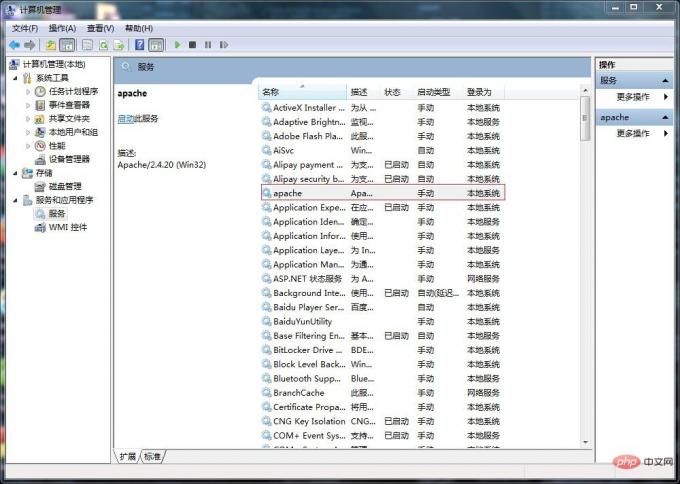The height and width of the screenshot is (484, 680).
Task: Sort by the 描述 column header
Action: pos(364,92)
